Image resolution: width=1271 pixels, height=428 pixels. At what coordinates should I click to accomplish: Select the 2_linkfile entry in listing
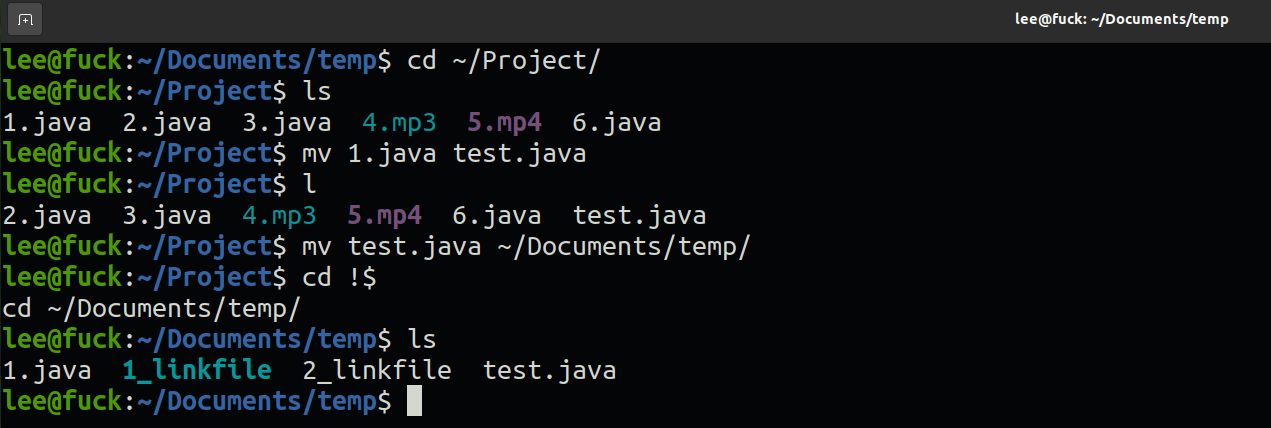[x=377, y=371]
